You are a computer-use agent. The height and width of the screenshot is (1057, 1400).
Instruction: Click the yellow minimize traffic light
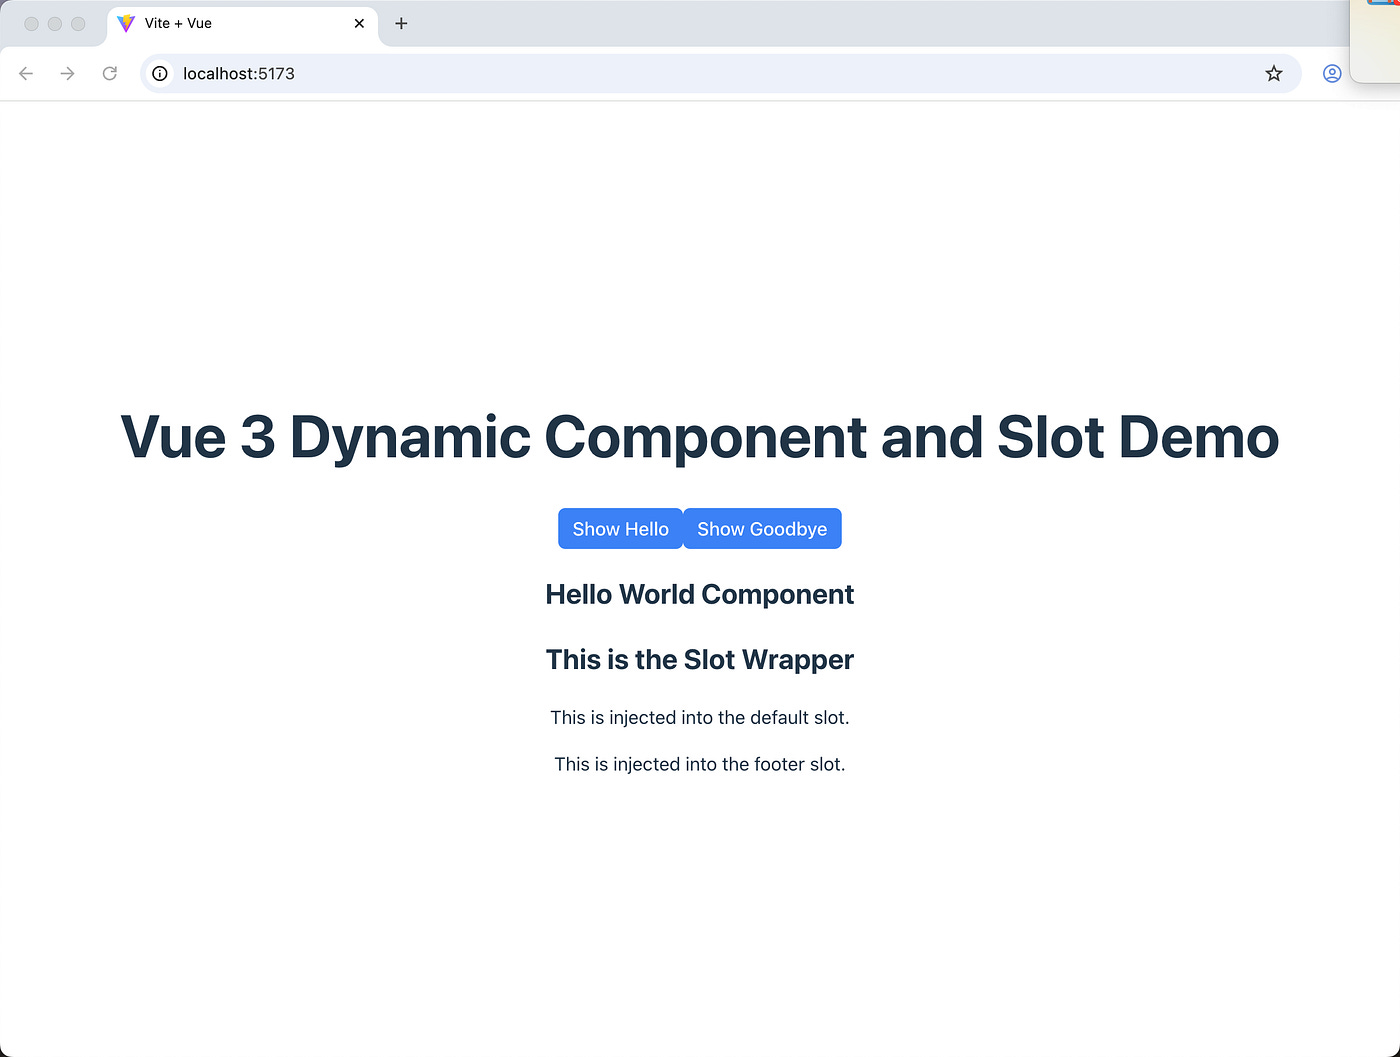[x=54, y=23]
